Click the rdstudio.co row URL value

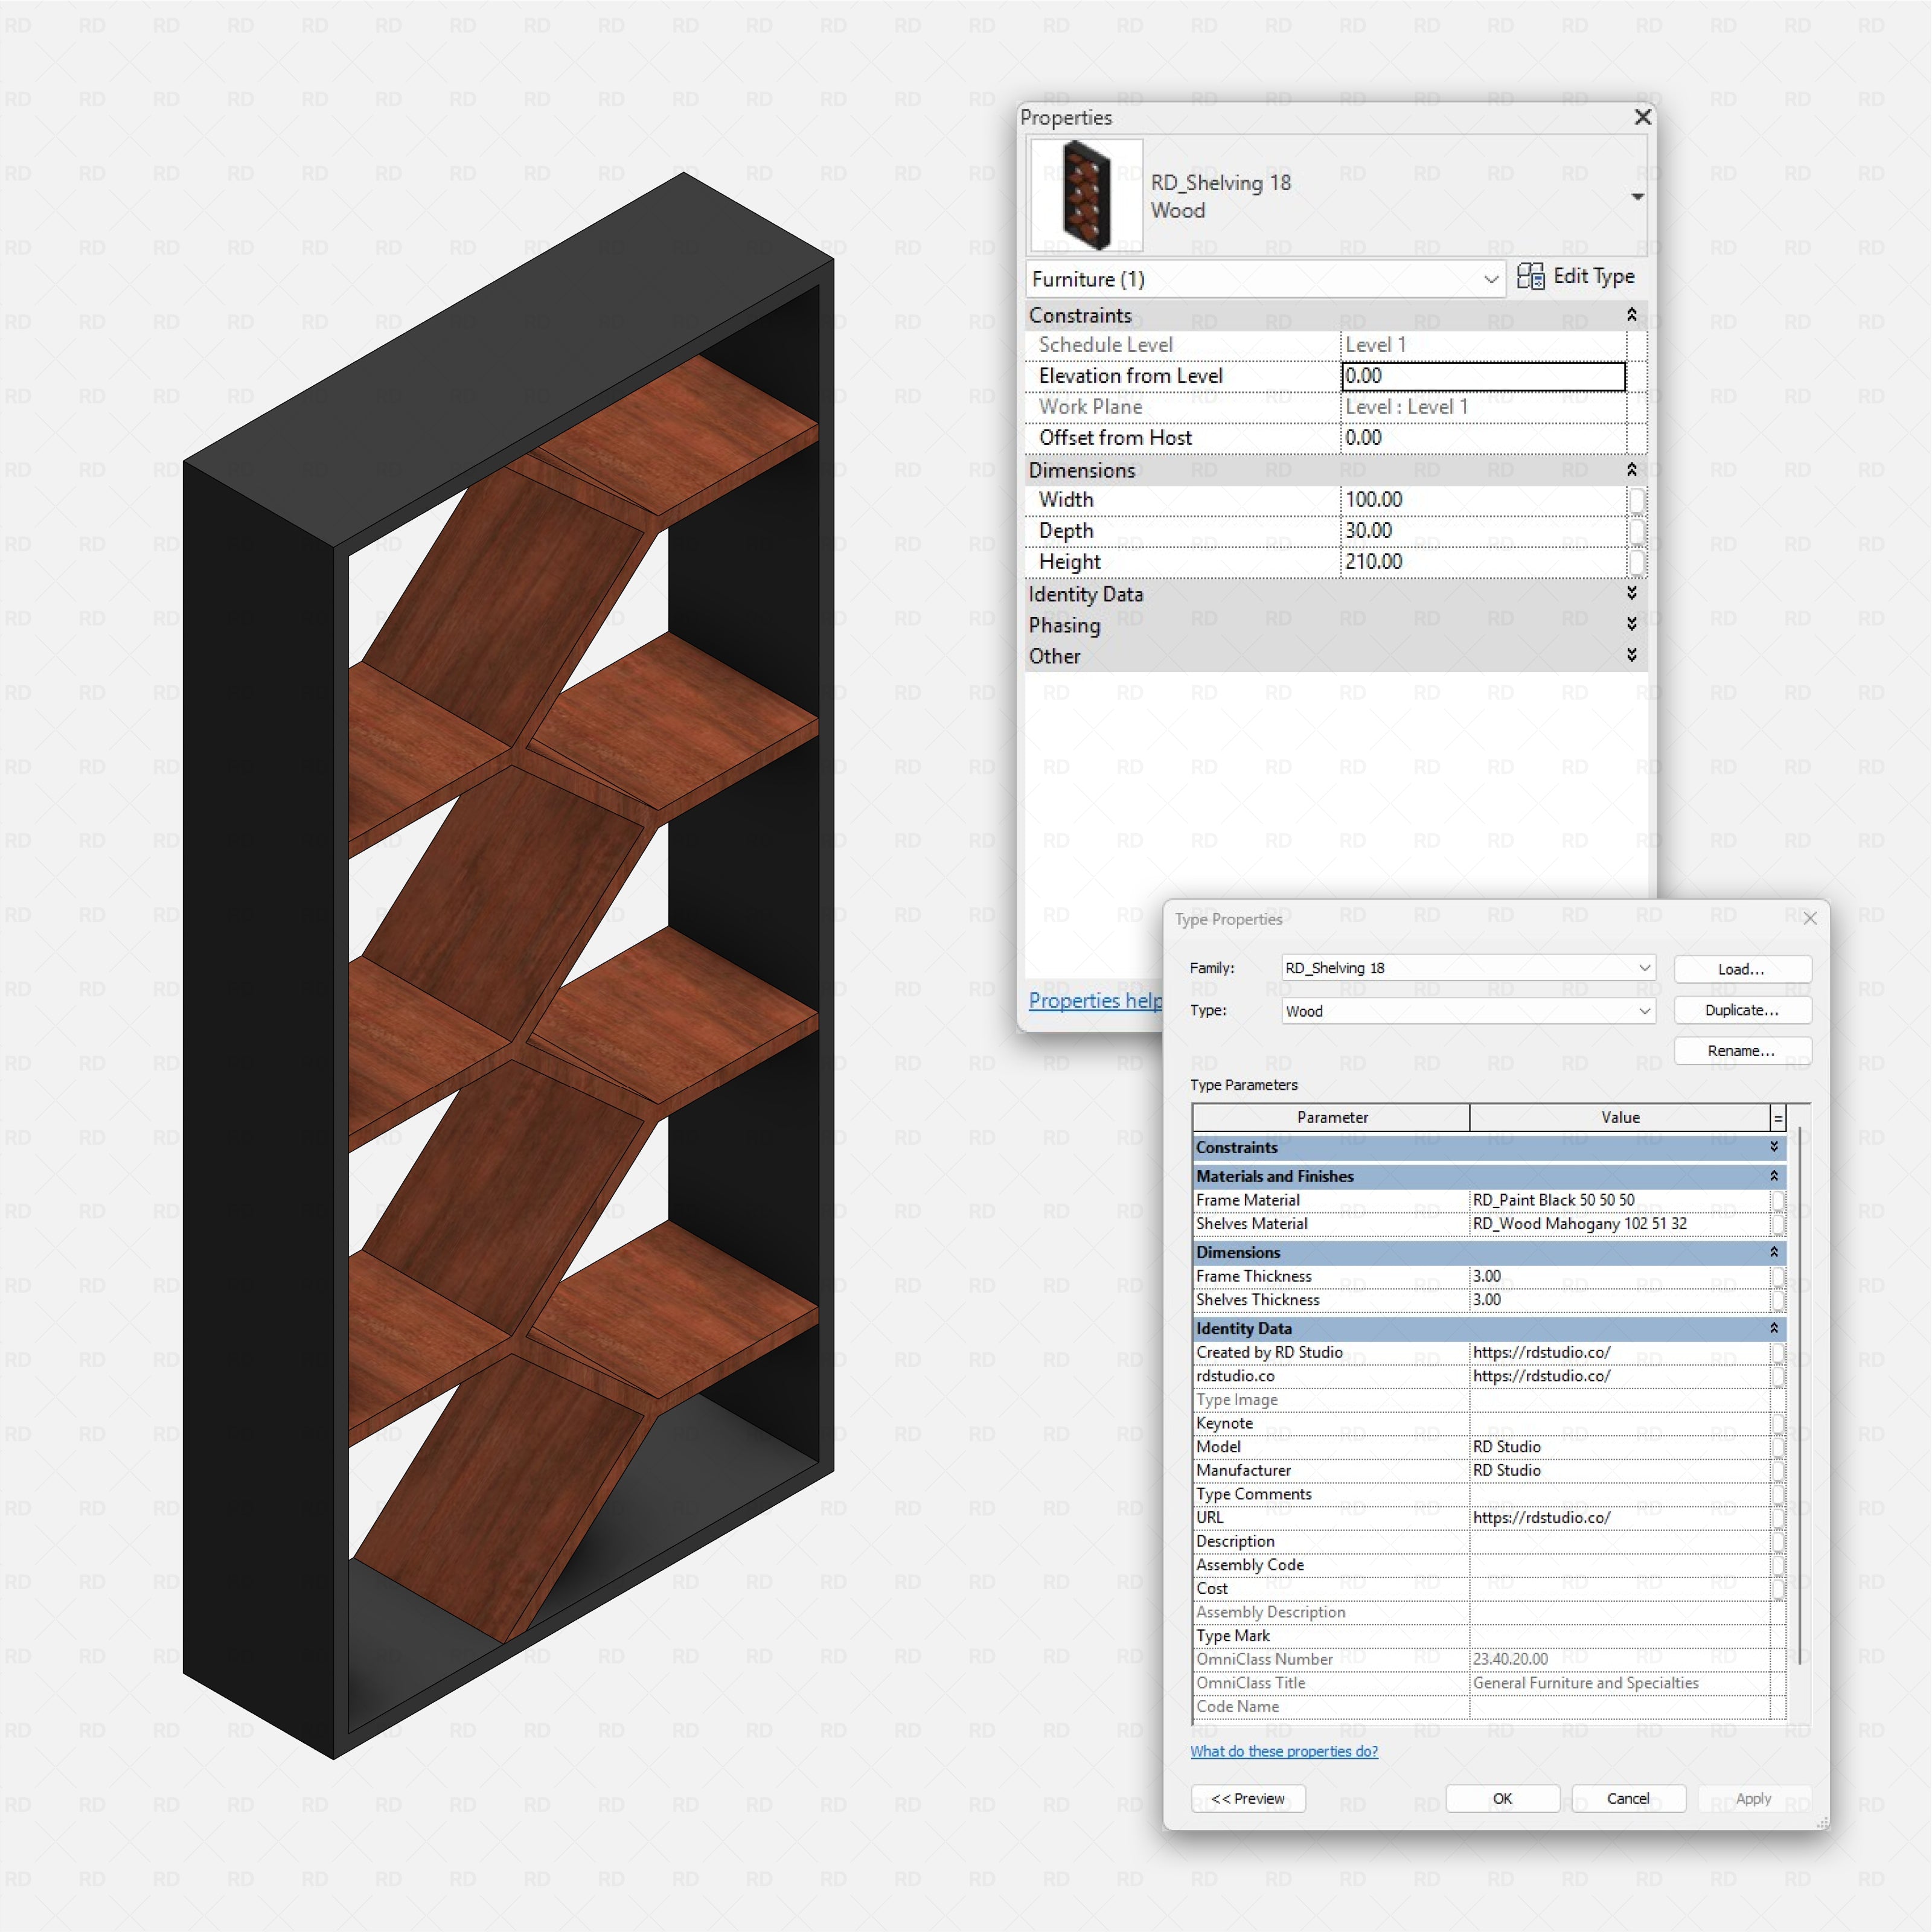(1619, 1376)
